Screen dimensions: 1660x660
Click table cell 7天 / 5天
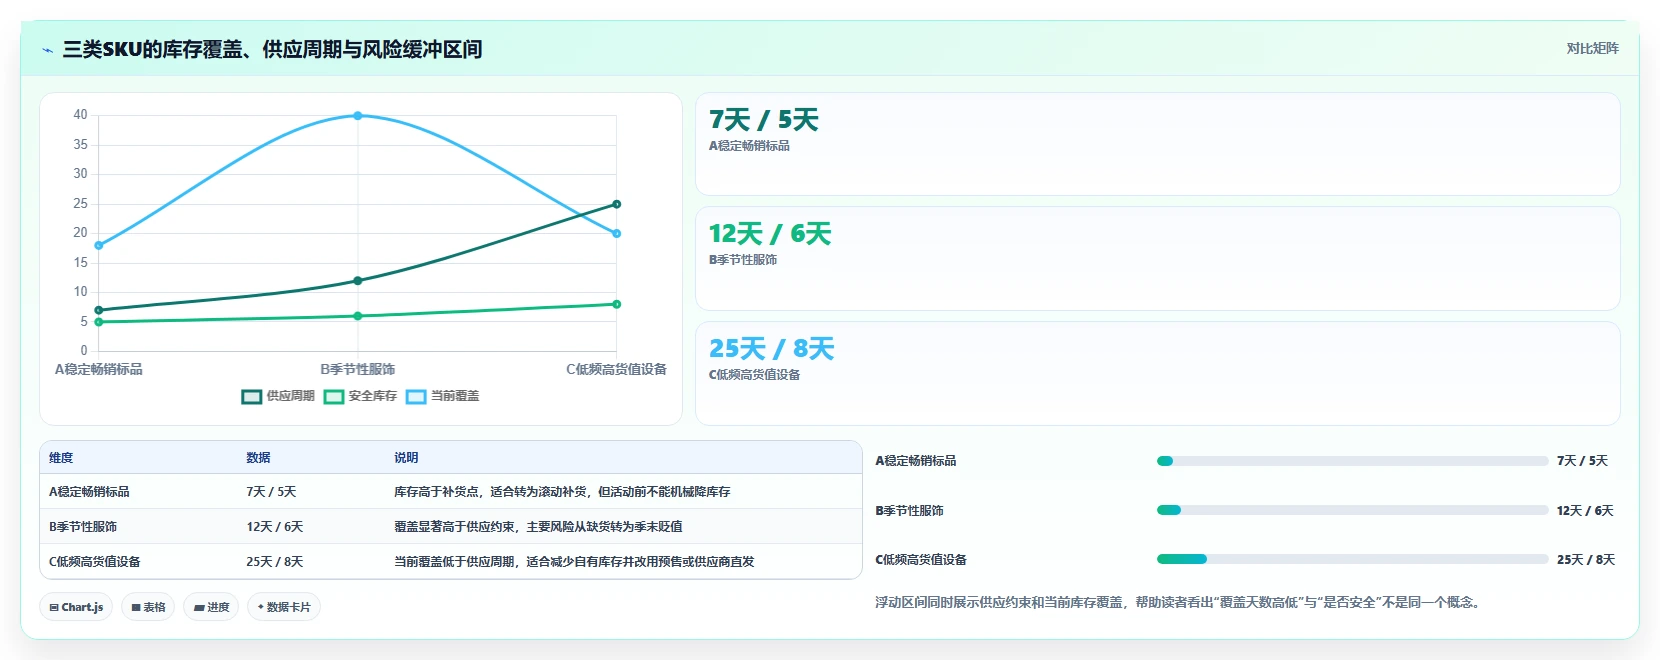(x=271, y=492)
